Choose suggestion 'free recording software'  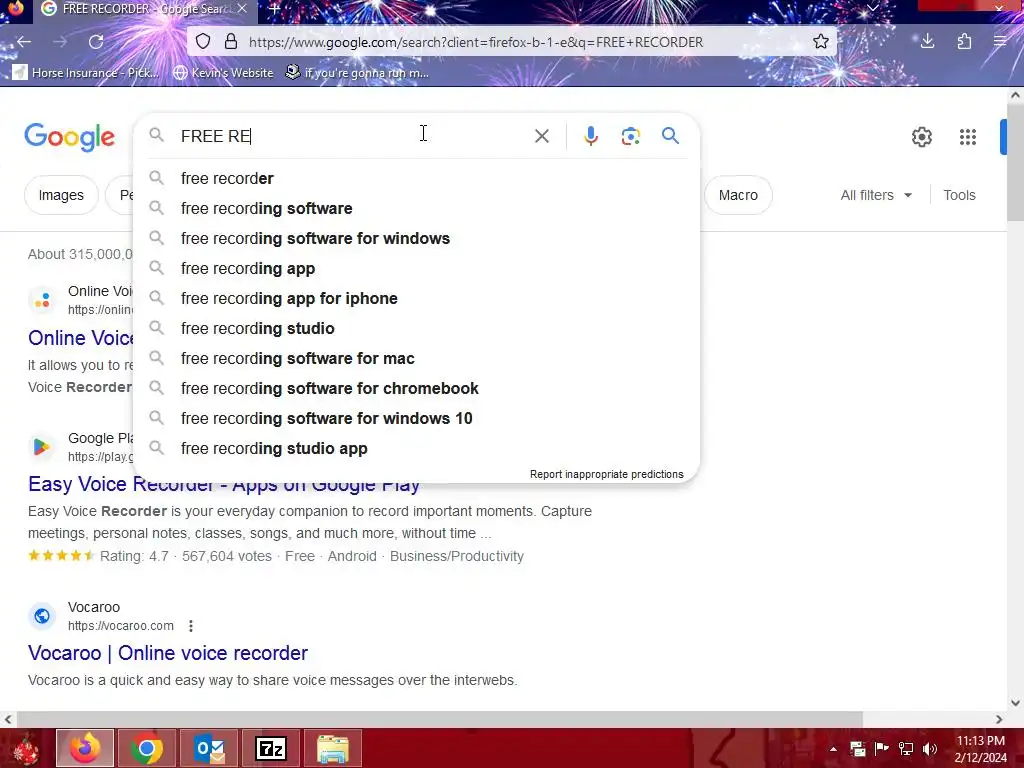[416, 208]
